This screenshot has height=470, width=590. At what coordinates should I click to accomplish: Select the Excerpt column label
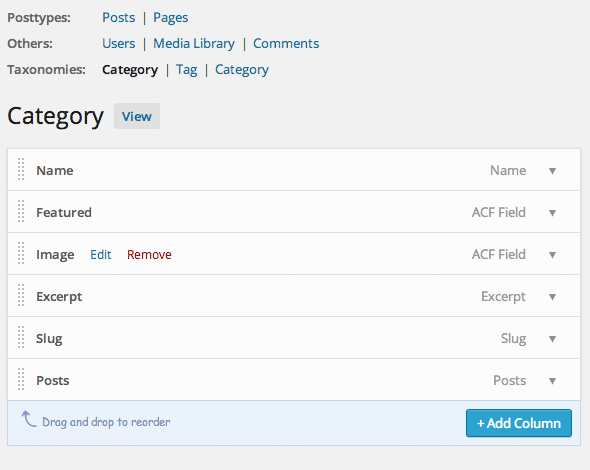pos(59,297)
